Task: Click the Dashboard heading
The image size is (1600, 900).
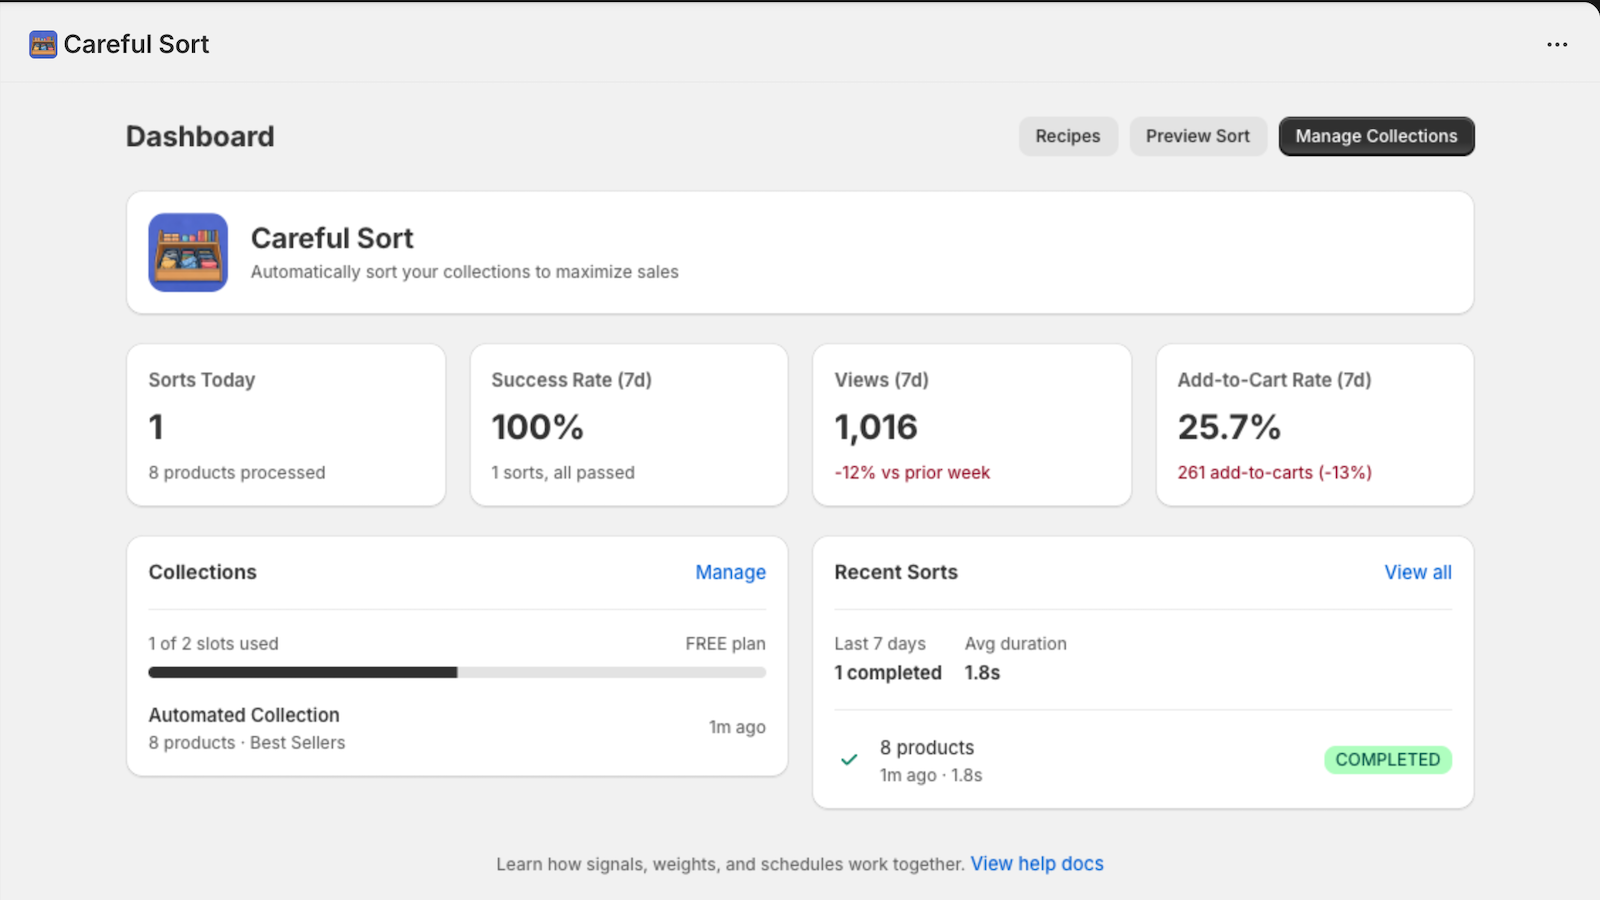Action: (199, 136)
